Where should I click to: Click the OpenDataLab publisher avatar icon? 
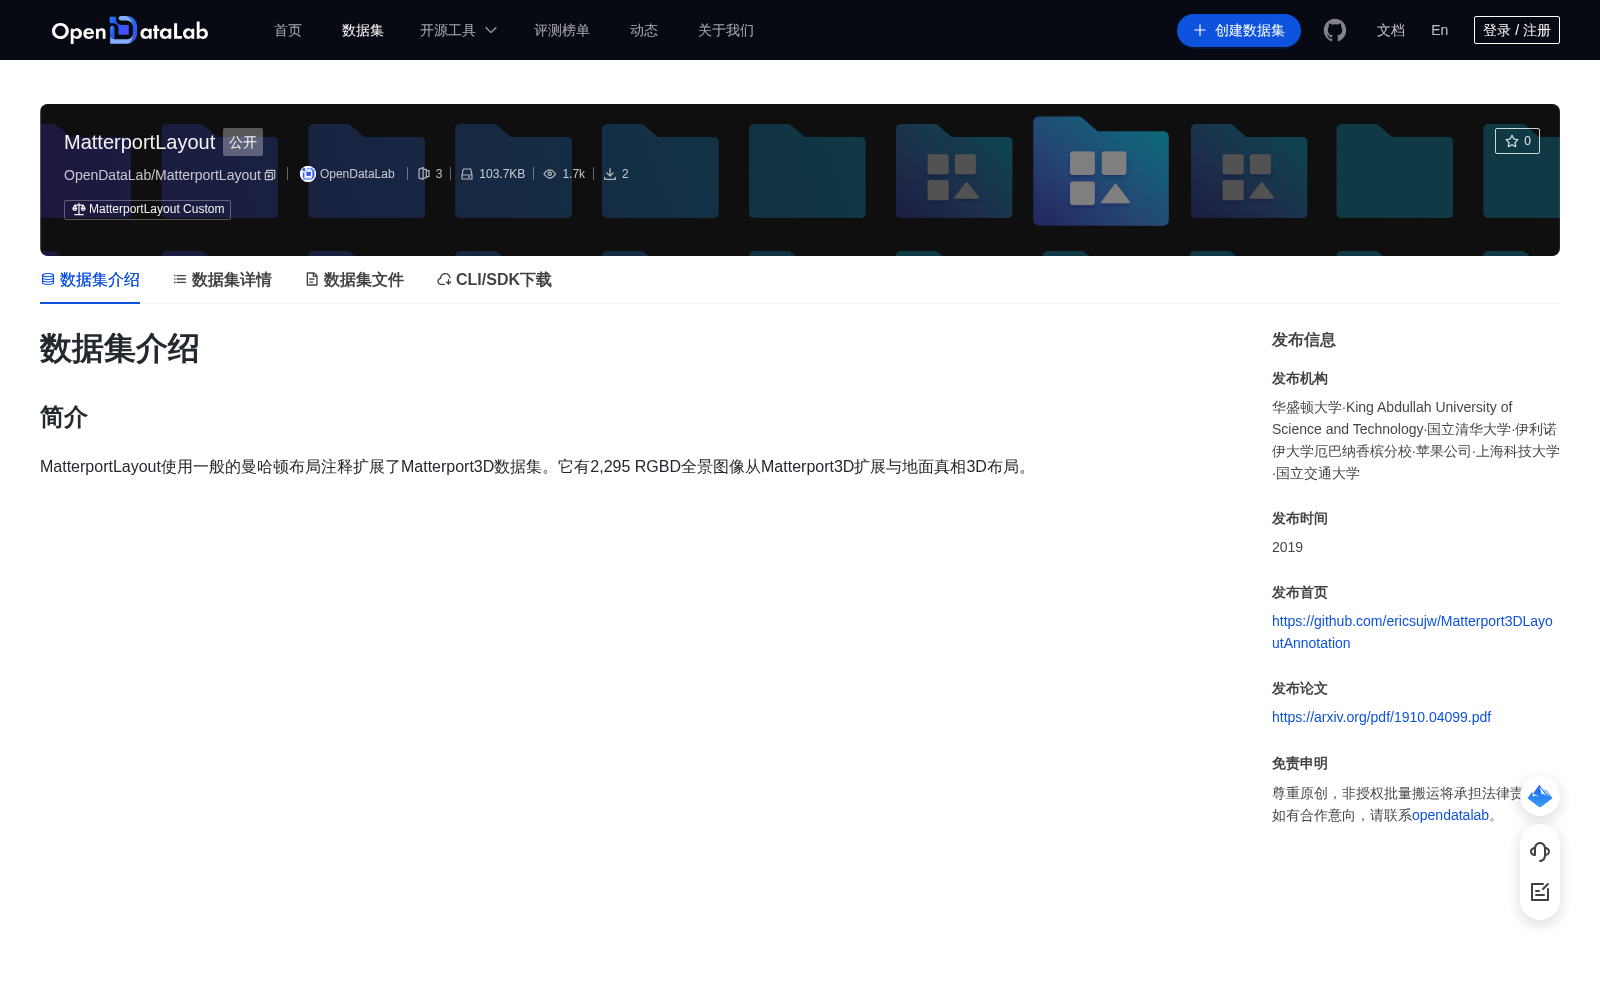coord(308,174)
